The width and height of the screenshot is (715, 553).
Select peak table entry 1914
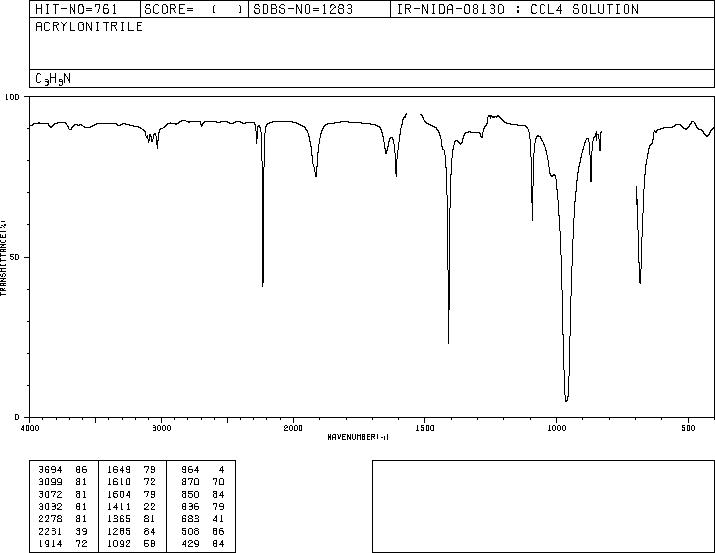[51, 543]
